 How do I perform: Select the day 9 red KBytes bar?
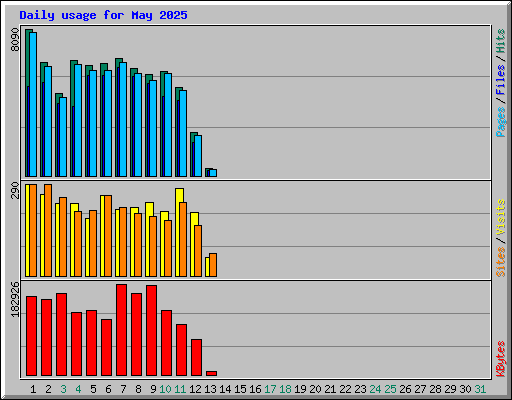pos(151,330)
